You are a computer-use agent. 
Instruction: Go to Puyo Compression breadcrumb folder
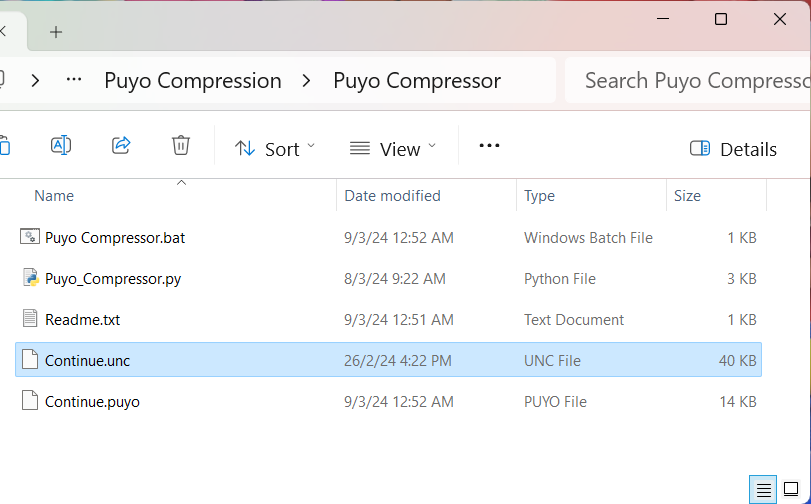193,81
